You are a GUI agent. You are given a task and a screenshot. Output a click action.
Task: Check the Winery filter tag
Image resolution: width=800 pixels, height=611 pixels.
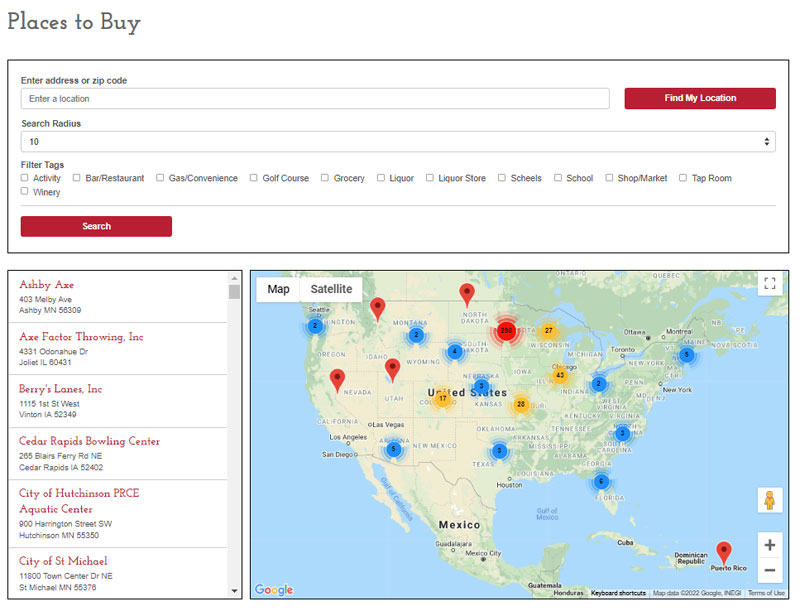click(x=22, y=192)
